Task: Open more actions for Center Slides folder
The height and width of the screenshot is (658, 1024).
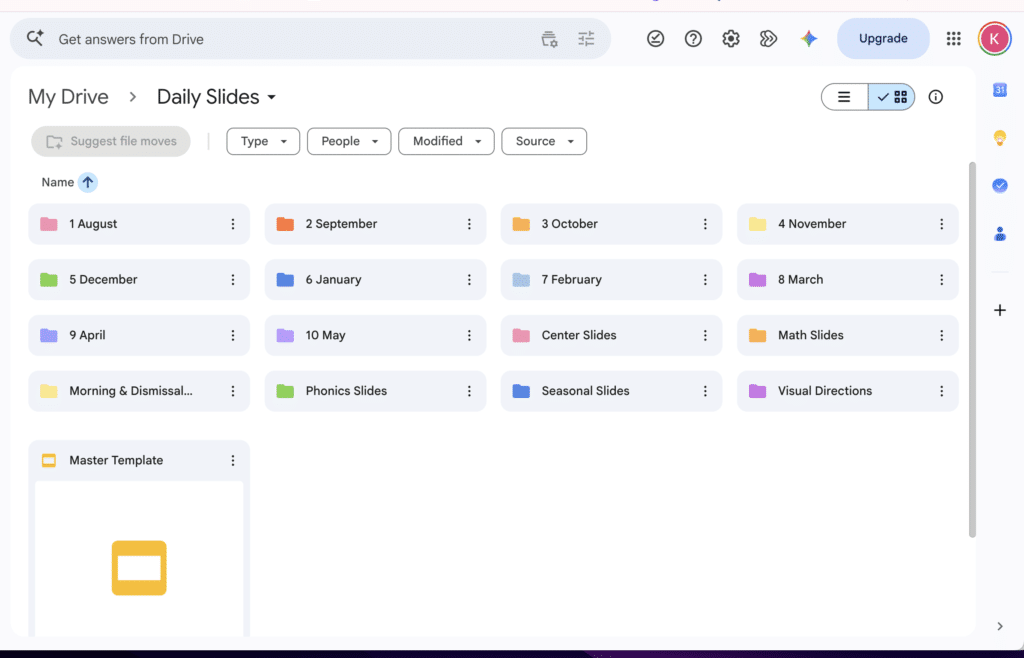Action: 705,335
